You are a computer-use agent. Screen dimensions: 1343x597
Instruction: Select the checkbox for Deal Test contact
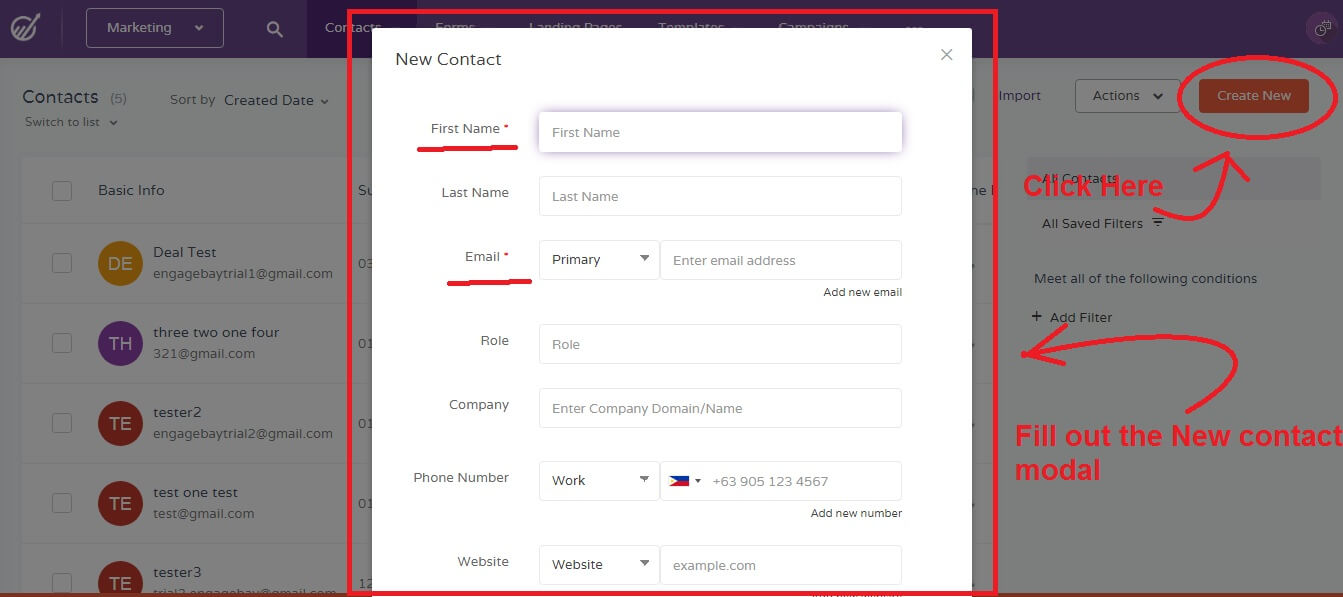[x=62, y=262]
